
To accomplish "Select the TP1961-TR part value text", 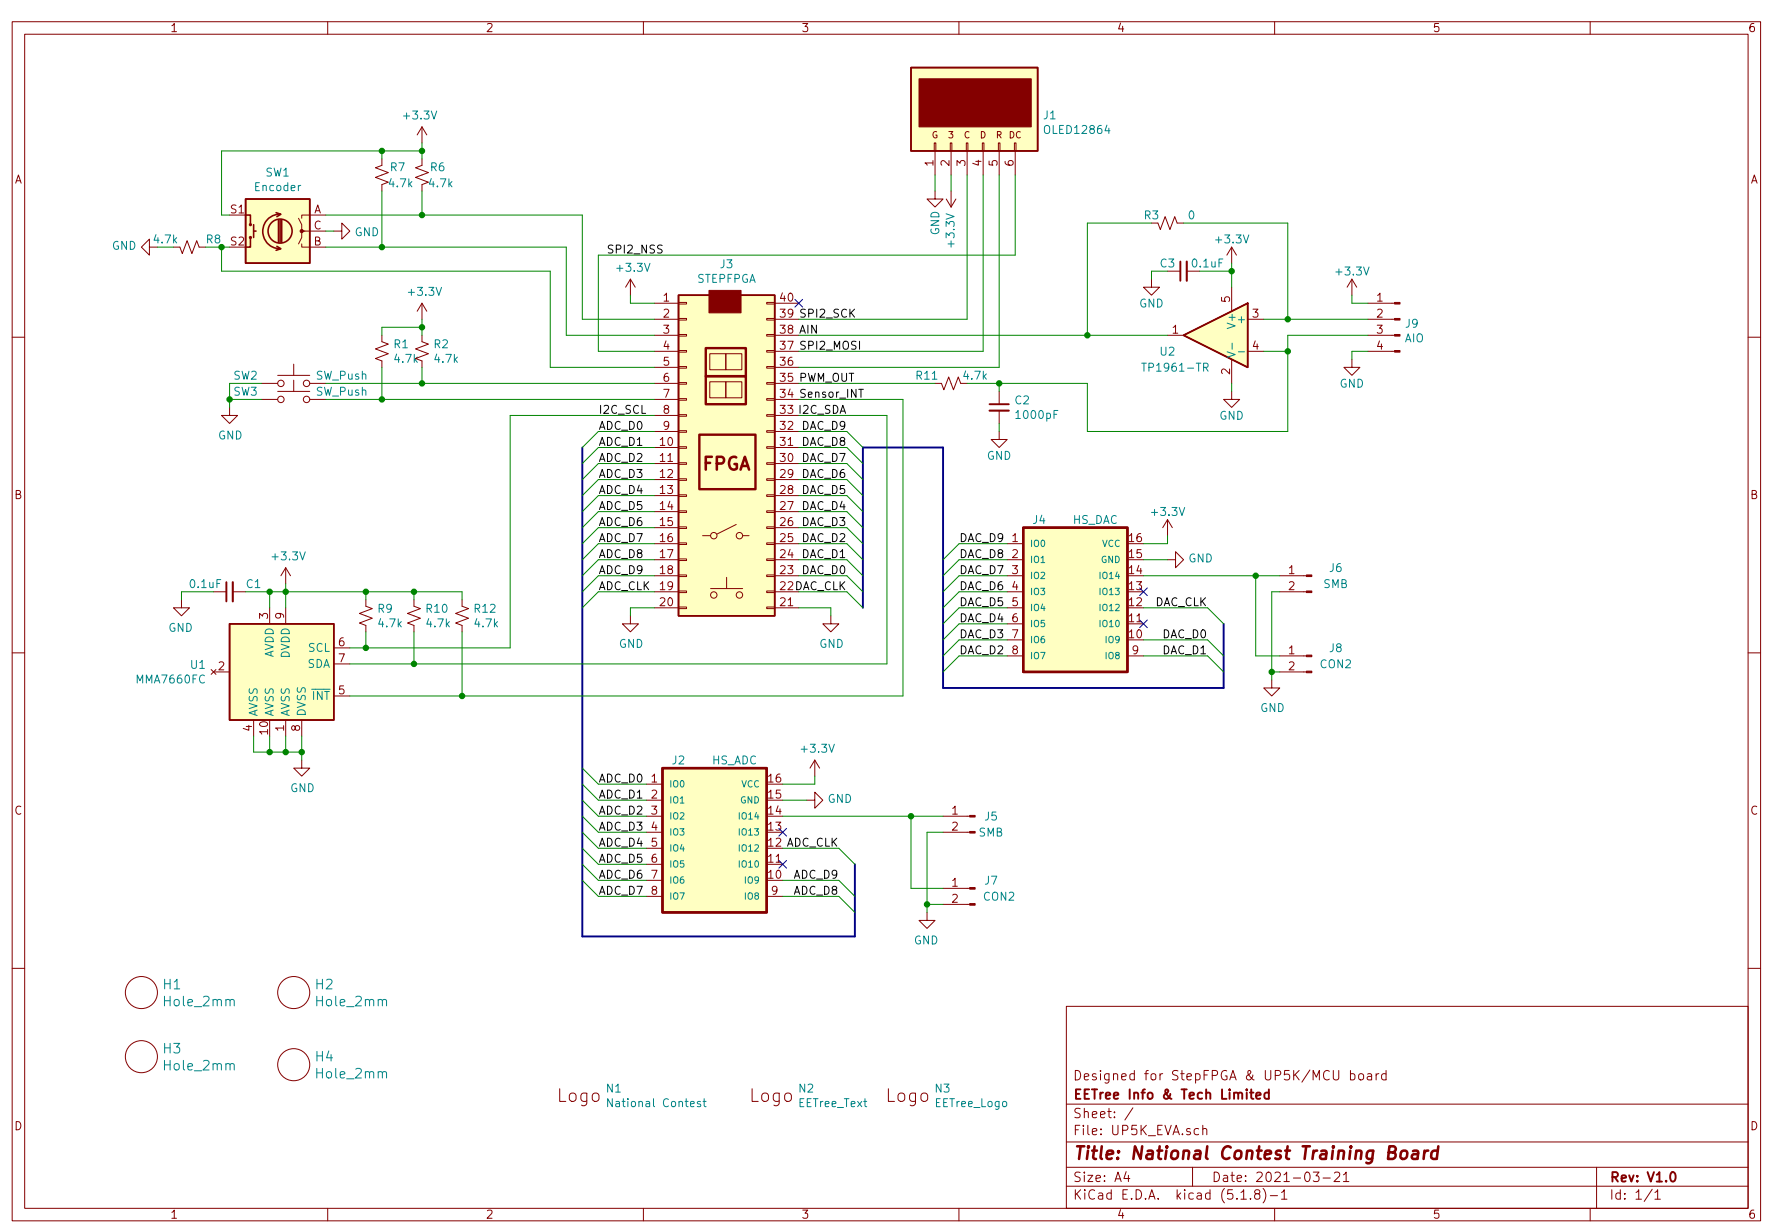I will coord(1175,368).
